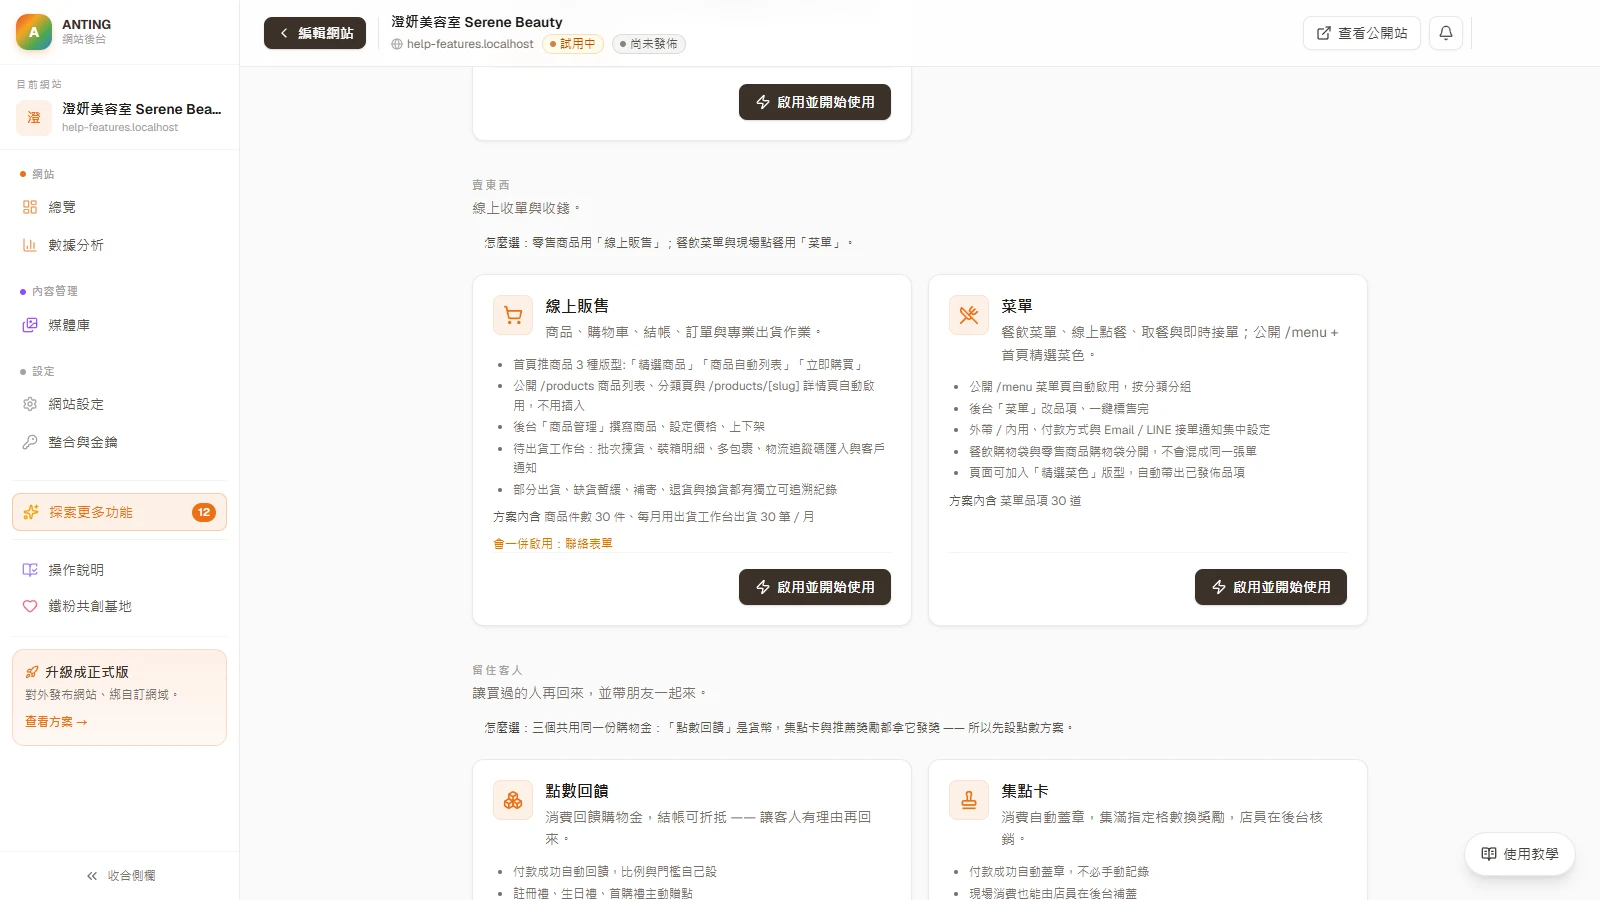Click the 媒體庫 image icon
The height and width of the screenshot is (900, 1600).
30,325
